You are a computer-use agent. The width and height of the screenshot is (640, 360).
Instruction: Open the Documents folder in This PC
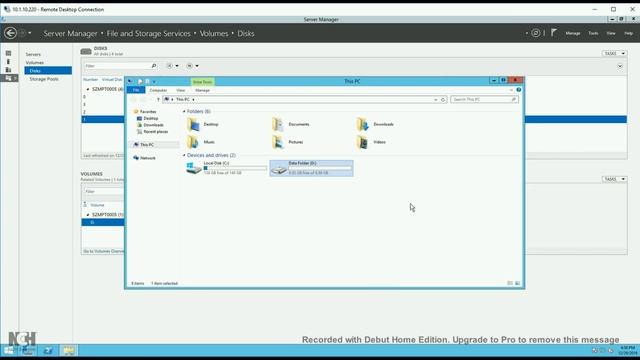(291, 124)
